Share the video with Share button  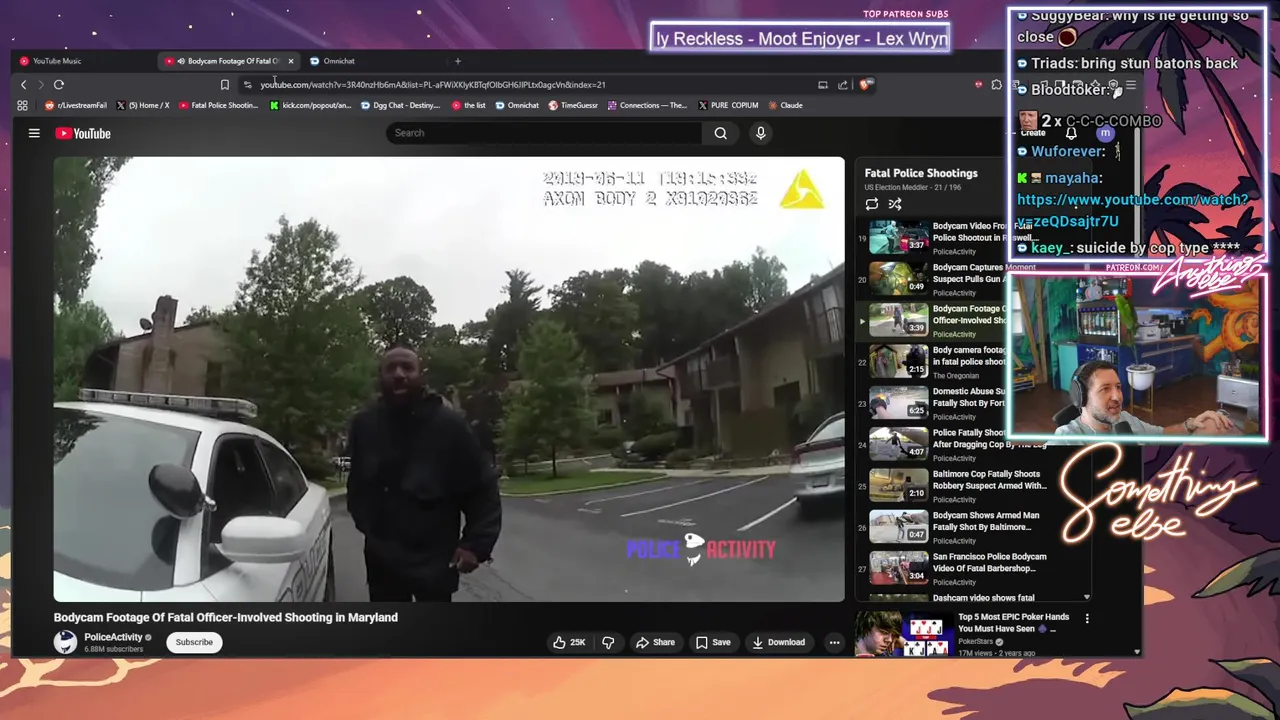tap(656, 642)
